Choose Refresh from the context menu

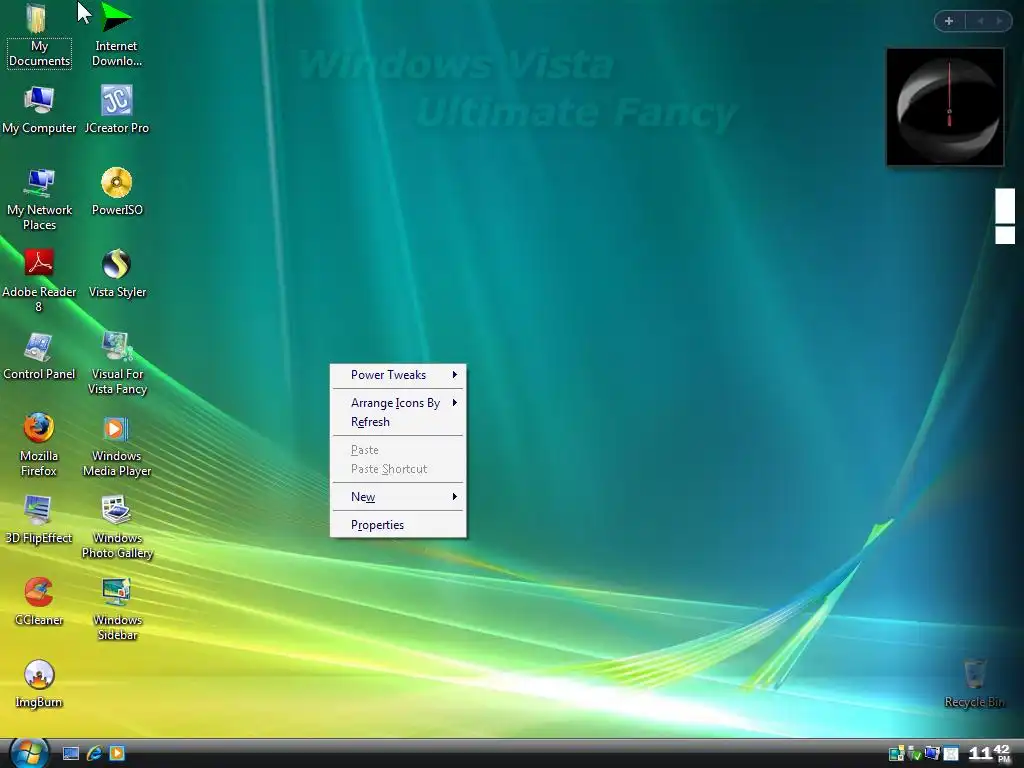[398, 422]
